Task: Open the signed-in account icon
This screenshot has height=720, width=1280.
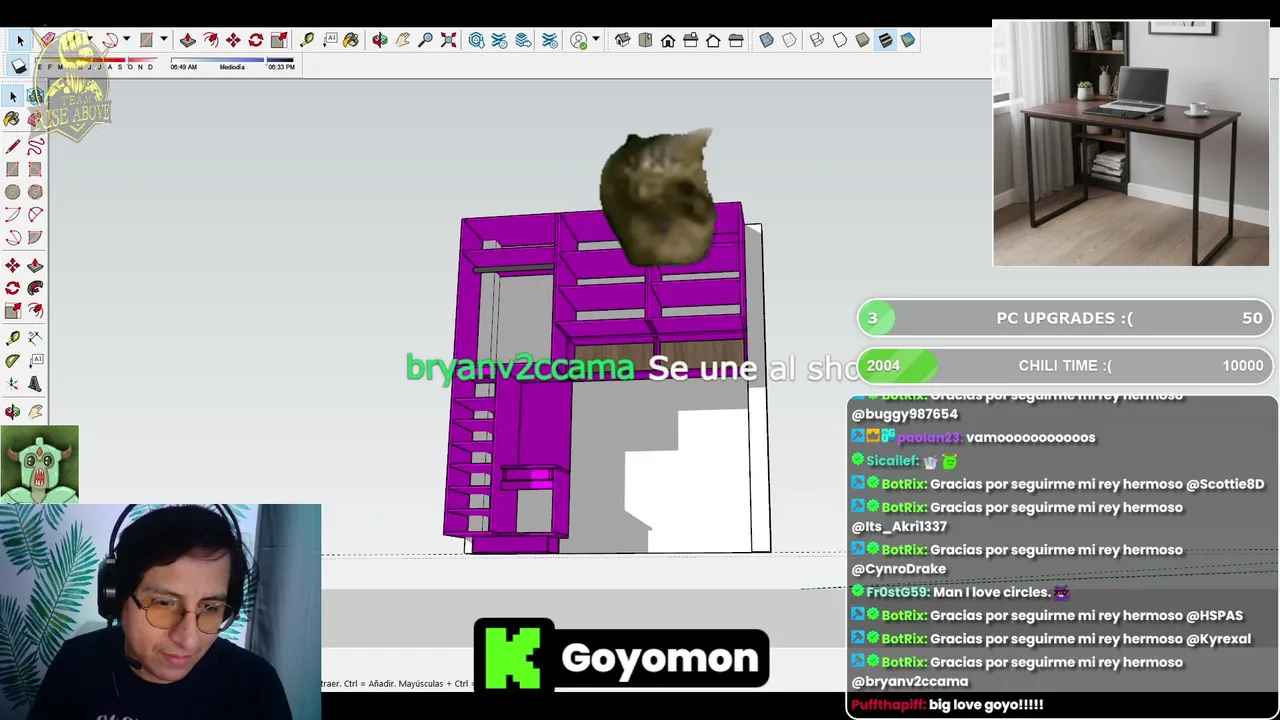Action: 579,40
